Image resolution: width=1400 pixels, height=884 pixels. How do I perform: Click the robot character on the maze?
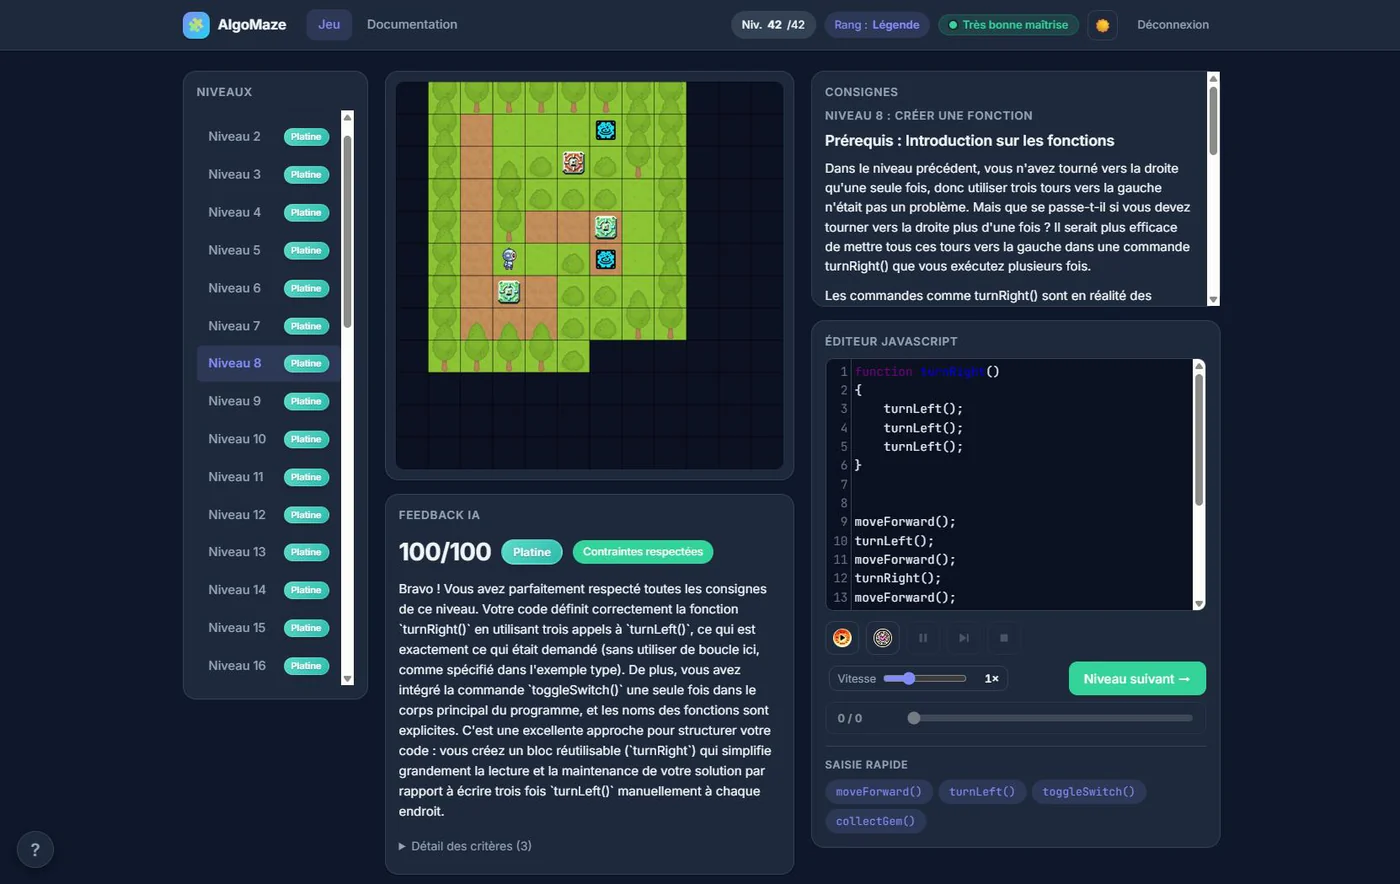509,259
